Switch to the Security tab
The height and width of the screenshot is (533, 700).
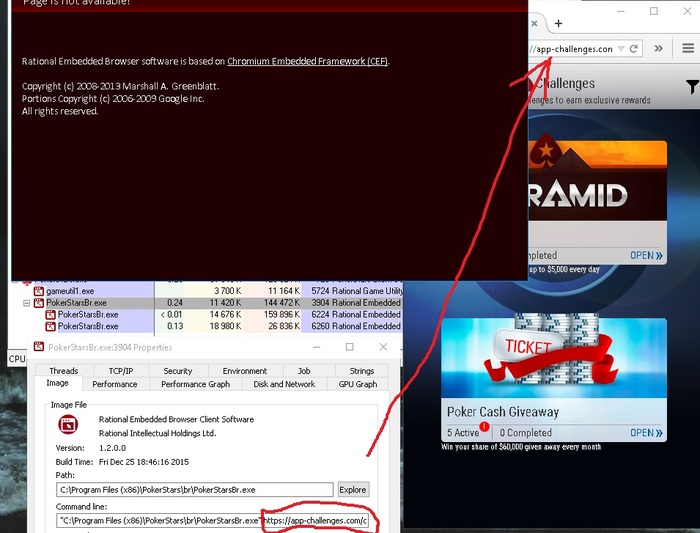pyautogui.click(x=178, y=371)
